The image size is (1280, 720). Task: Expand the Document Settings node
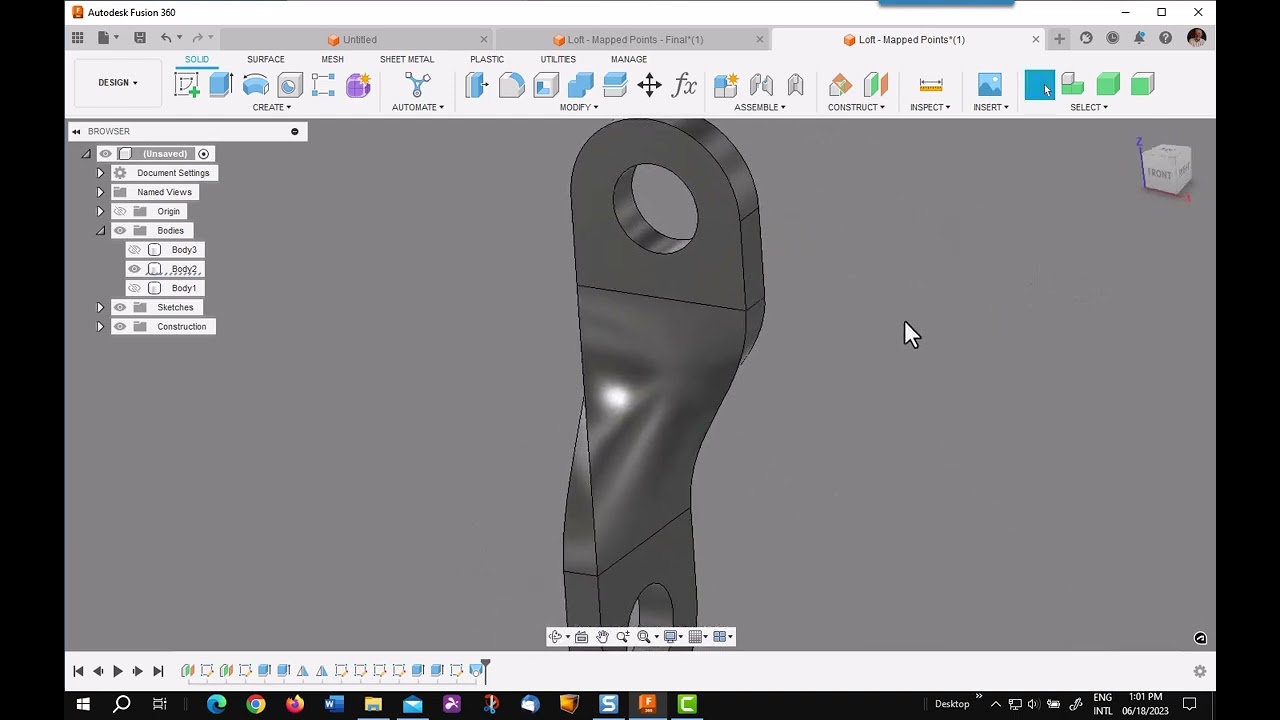point(100,173)
